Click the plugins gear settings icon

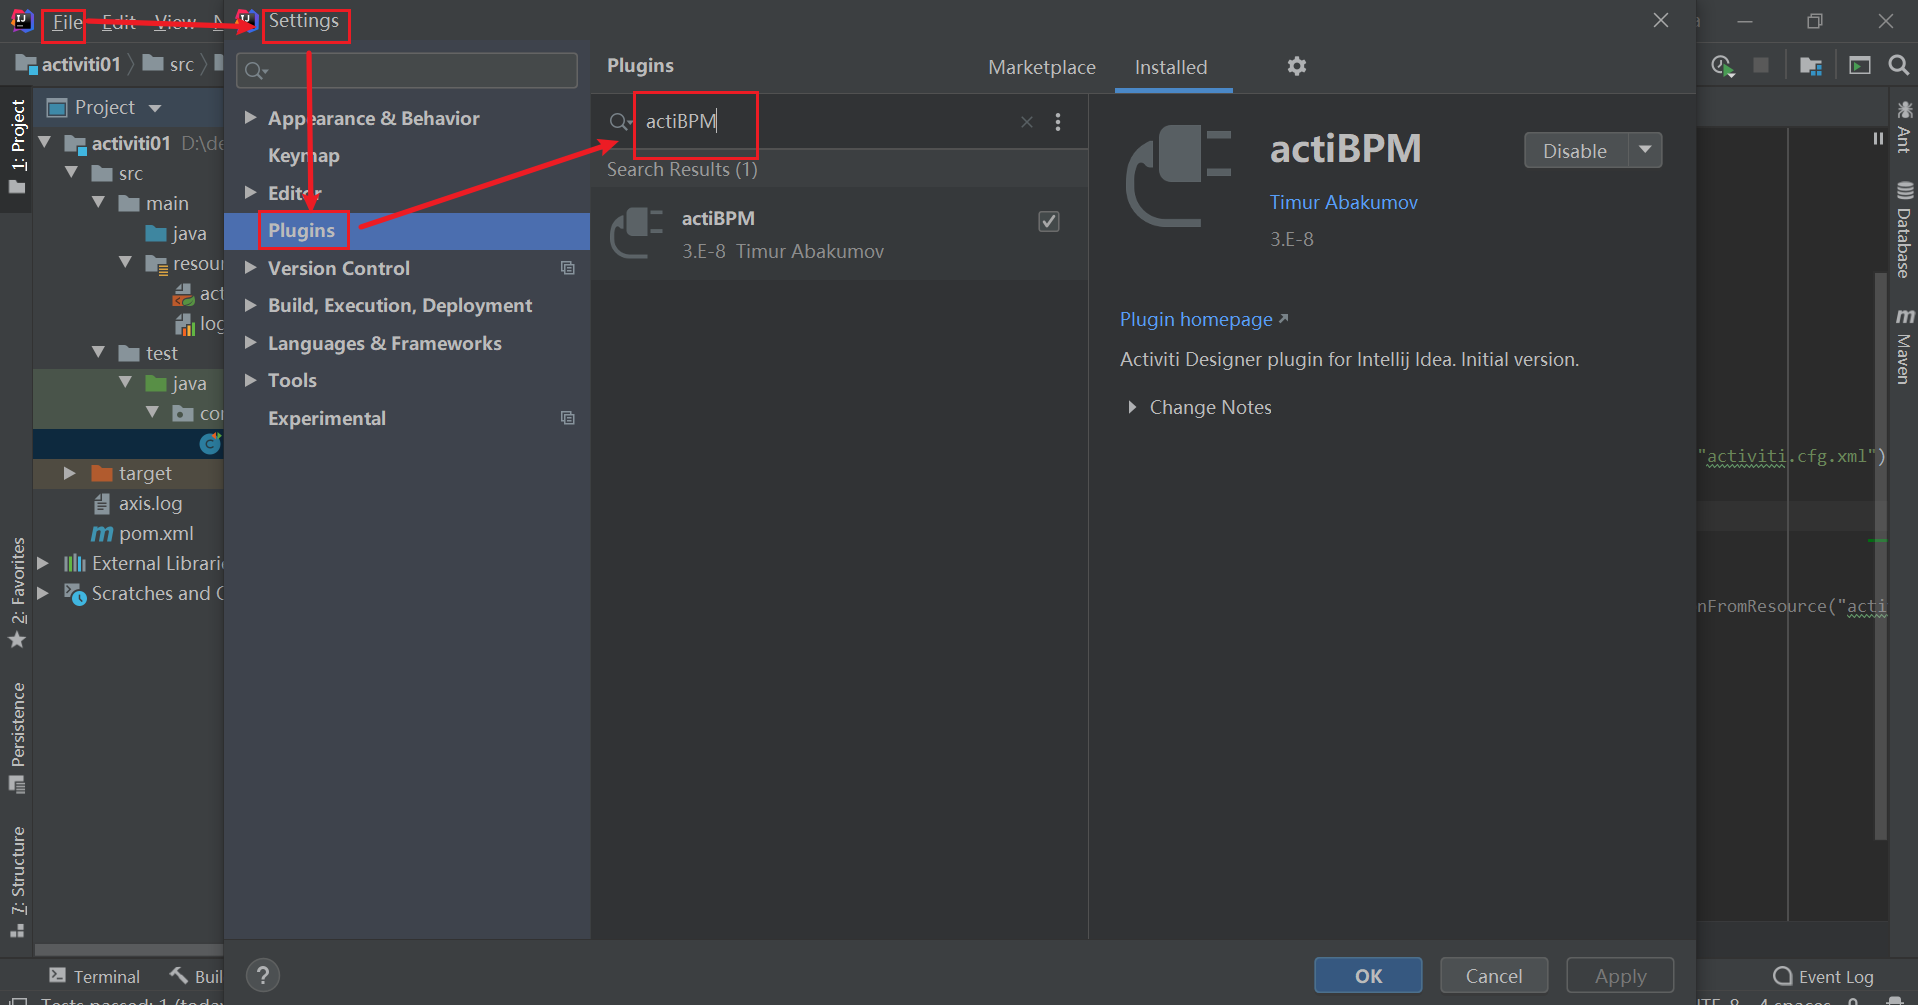tap(1296, 66)
